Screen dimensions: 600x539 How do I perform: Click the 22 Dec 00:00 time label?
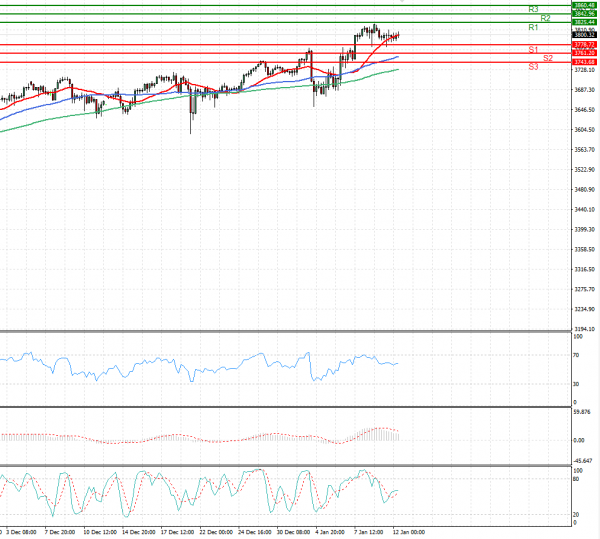[216, 532]
